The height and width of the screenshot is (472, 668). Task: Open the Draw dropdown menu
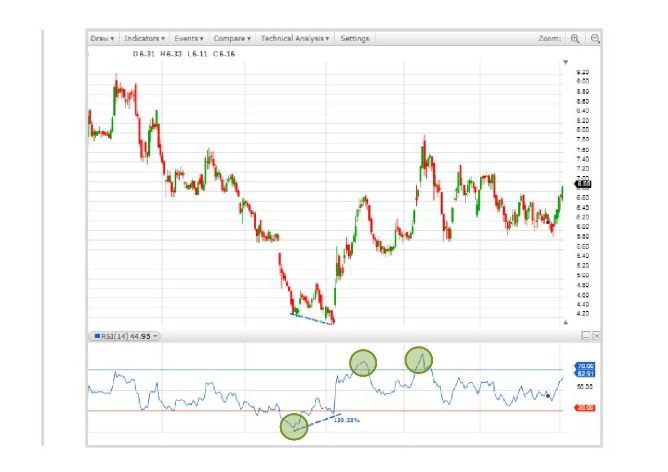click(x=102, y=39)
